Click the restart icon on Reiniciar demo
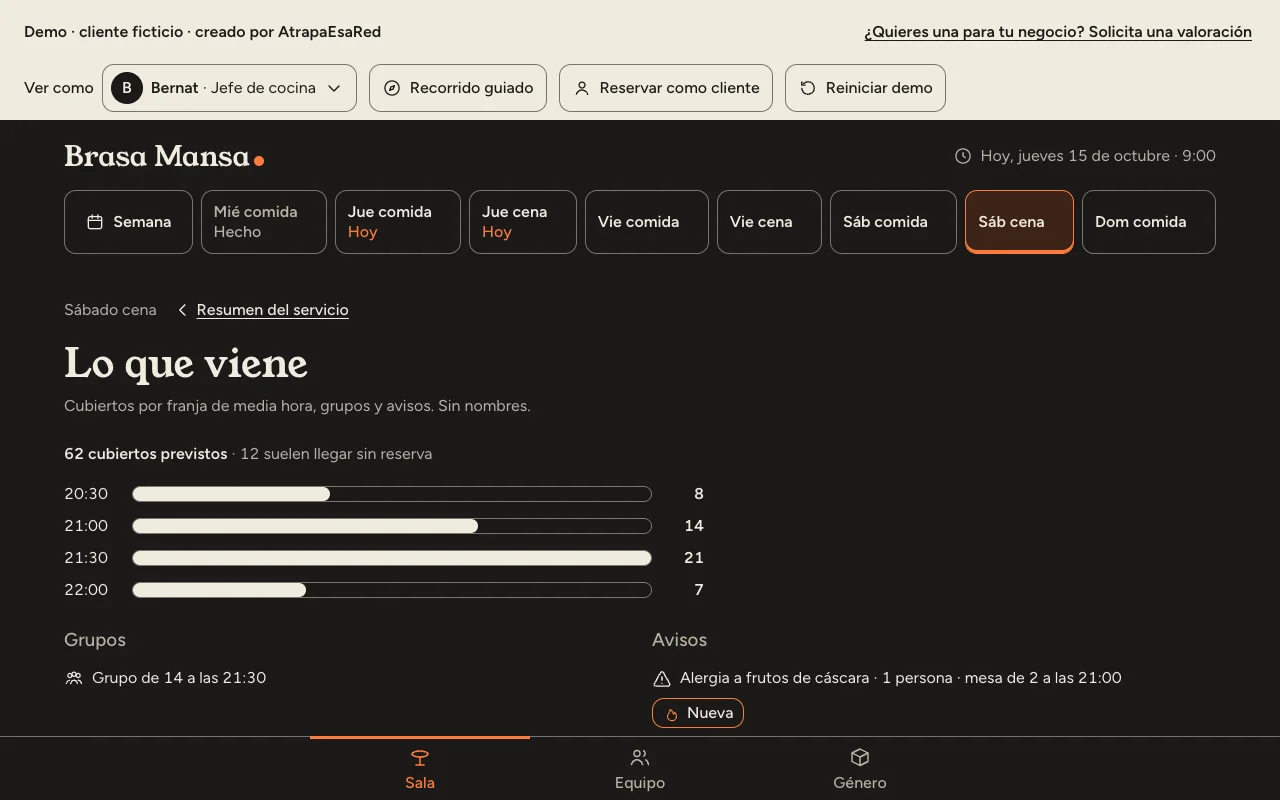The image size is (1280, 800). pos(808,88)
